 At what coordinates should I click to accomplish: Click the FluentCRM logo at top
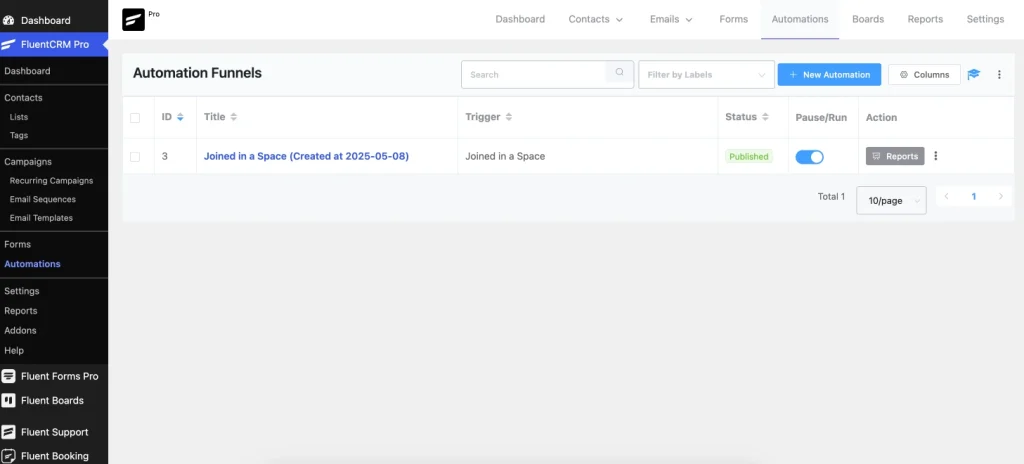(x=133, y=20)
